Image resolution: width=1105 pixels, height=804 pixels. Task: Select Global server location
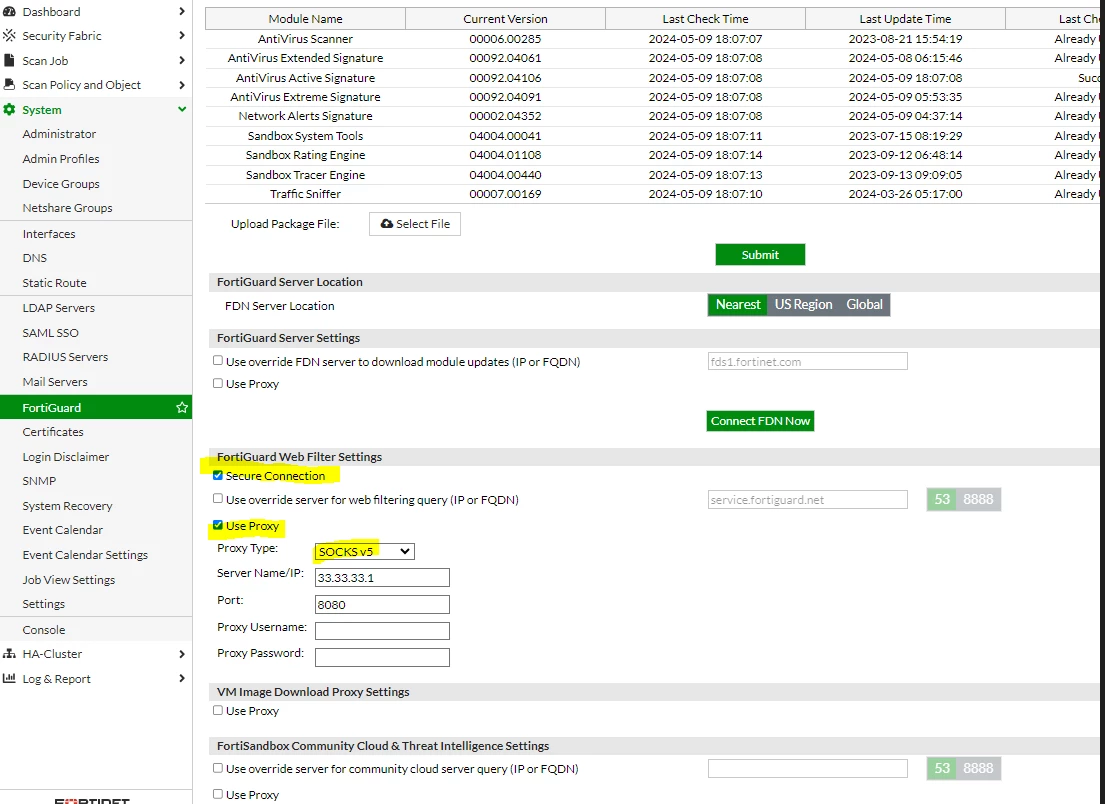coord(864,304)
